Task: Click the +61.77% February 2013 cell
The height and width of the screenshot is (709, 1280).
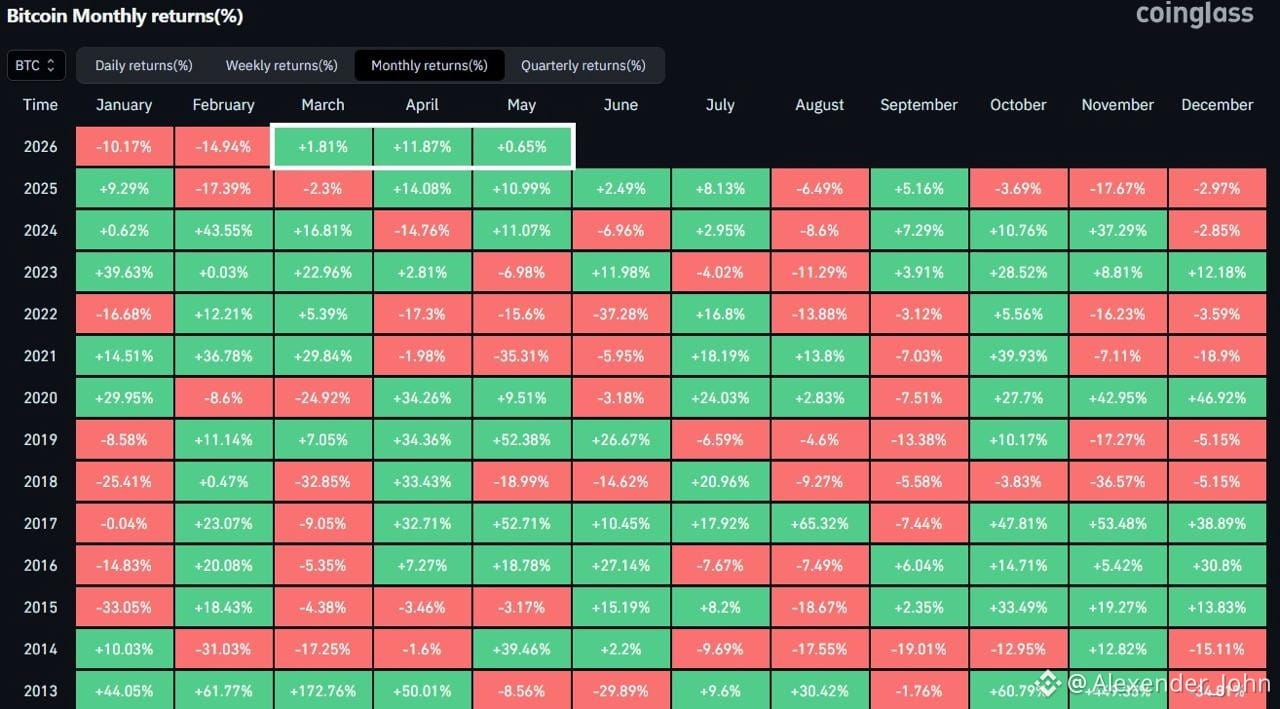Action: 223,691
